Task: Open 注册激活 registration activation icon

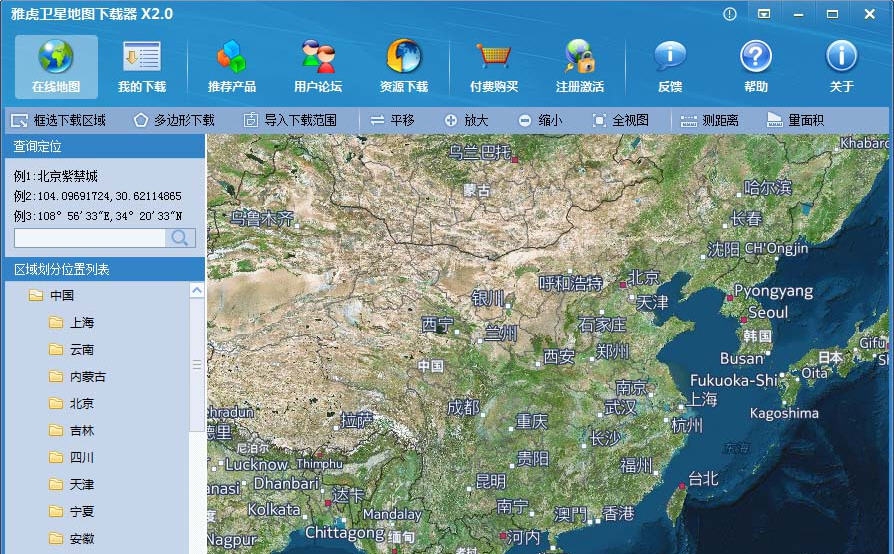Action: point(580,56)
